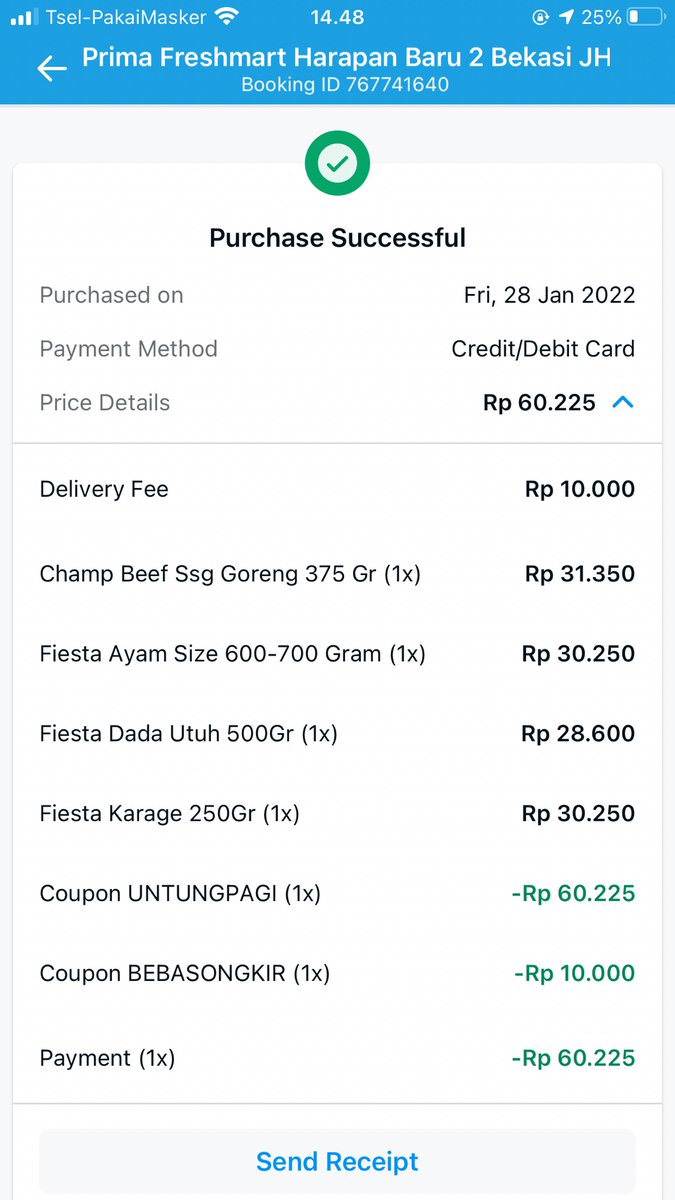The height and width of the screenshot is (1200, 675).
Task: Tap the Prima Freshmart store title
Action: (x=346, y=57)
